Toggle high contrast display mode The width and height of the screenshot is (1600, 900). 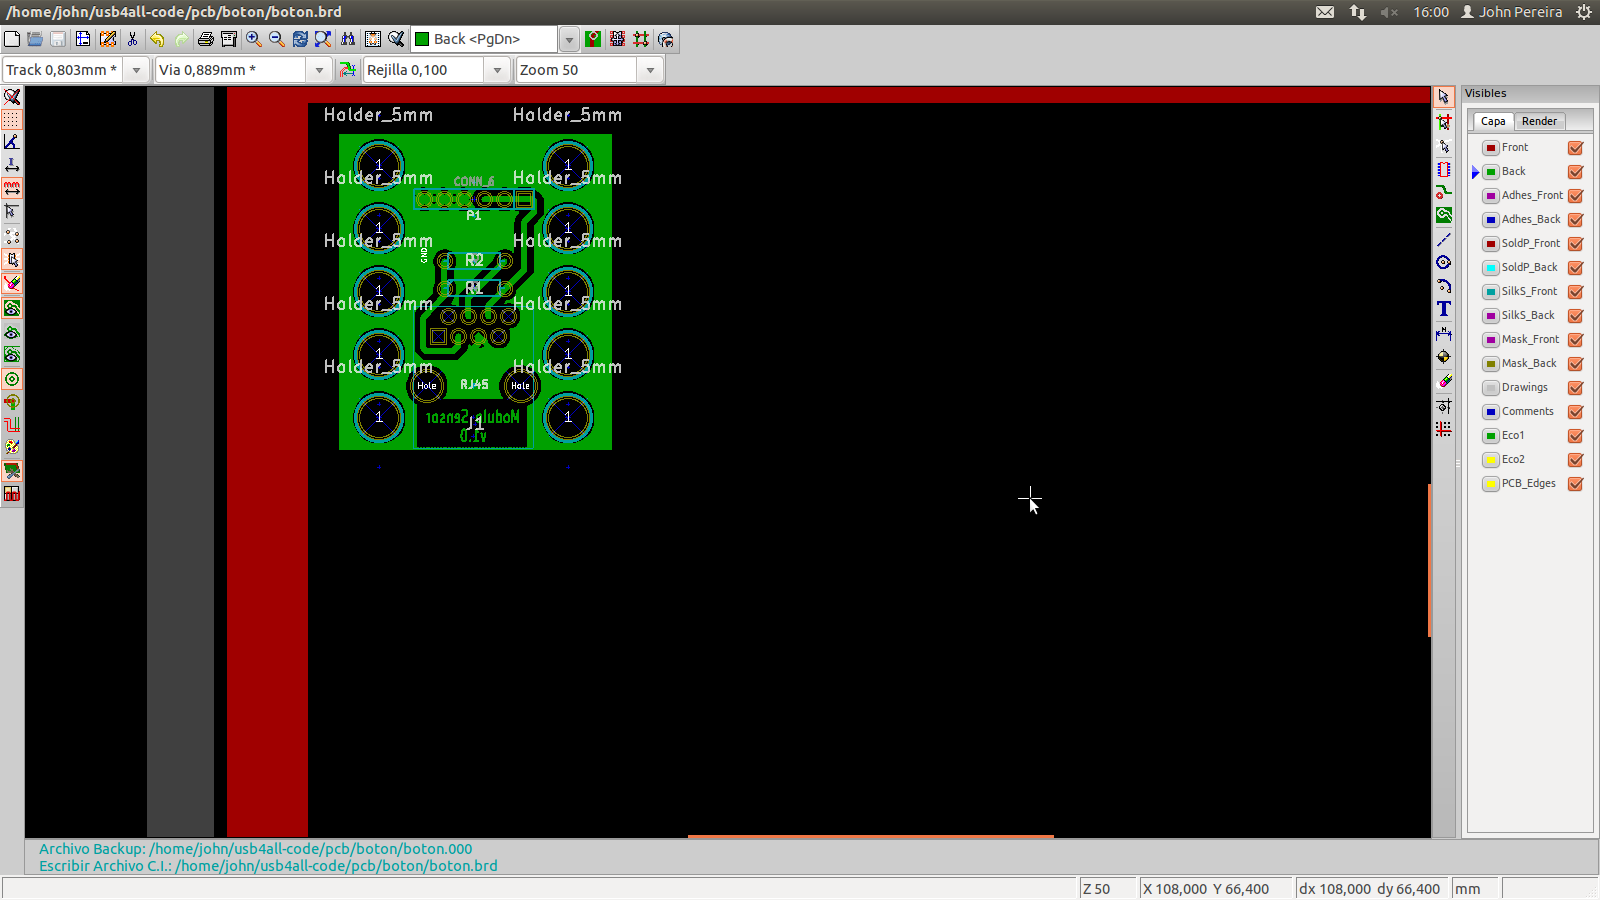coord(12,447)
